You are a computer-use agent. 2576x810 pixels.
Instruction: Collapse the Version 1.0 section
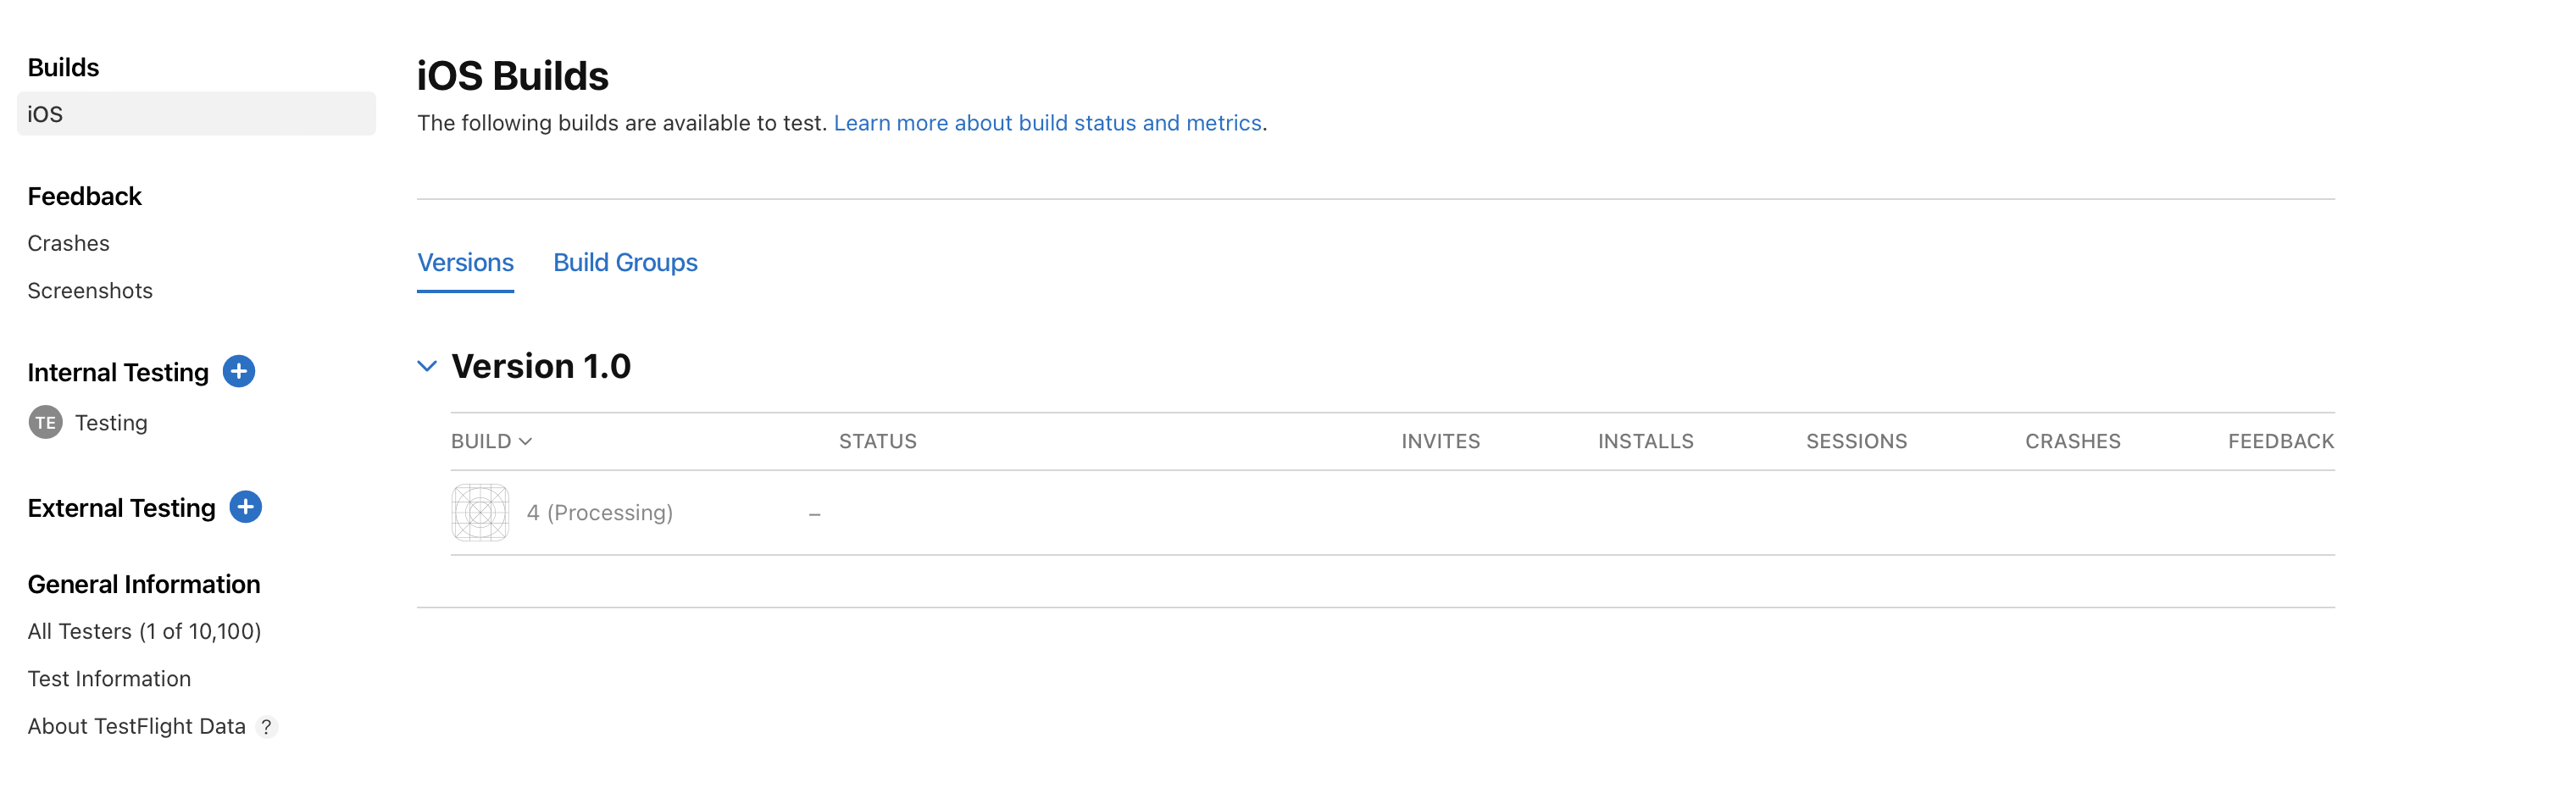tap(427, 366)
